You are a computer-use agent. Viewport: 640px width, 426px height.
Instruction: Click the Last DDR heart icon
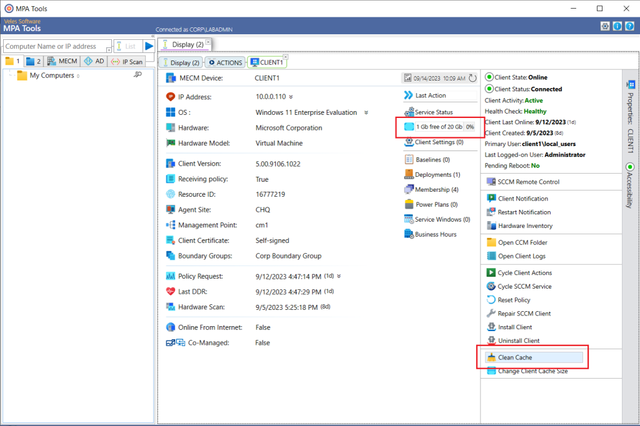point(170,291)
